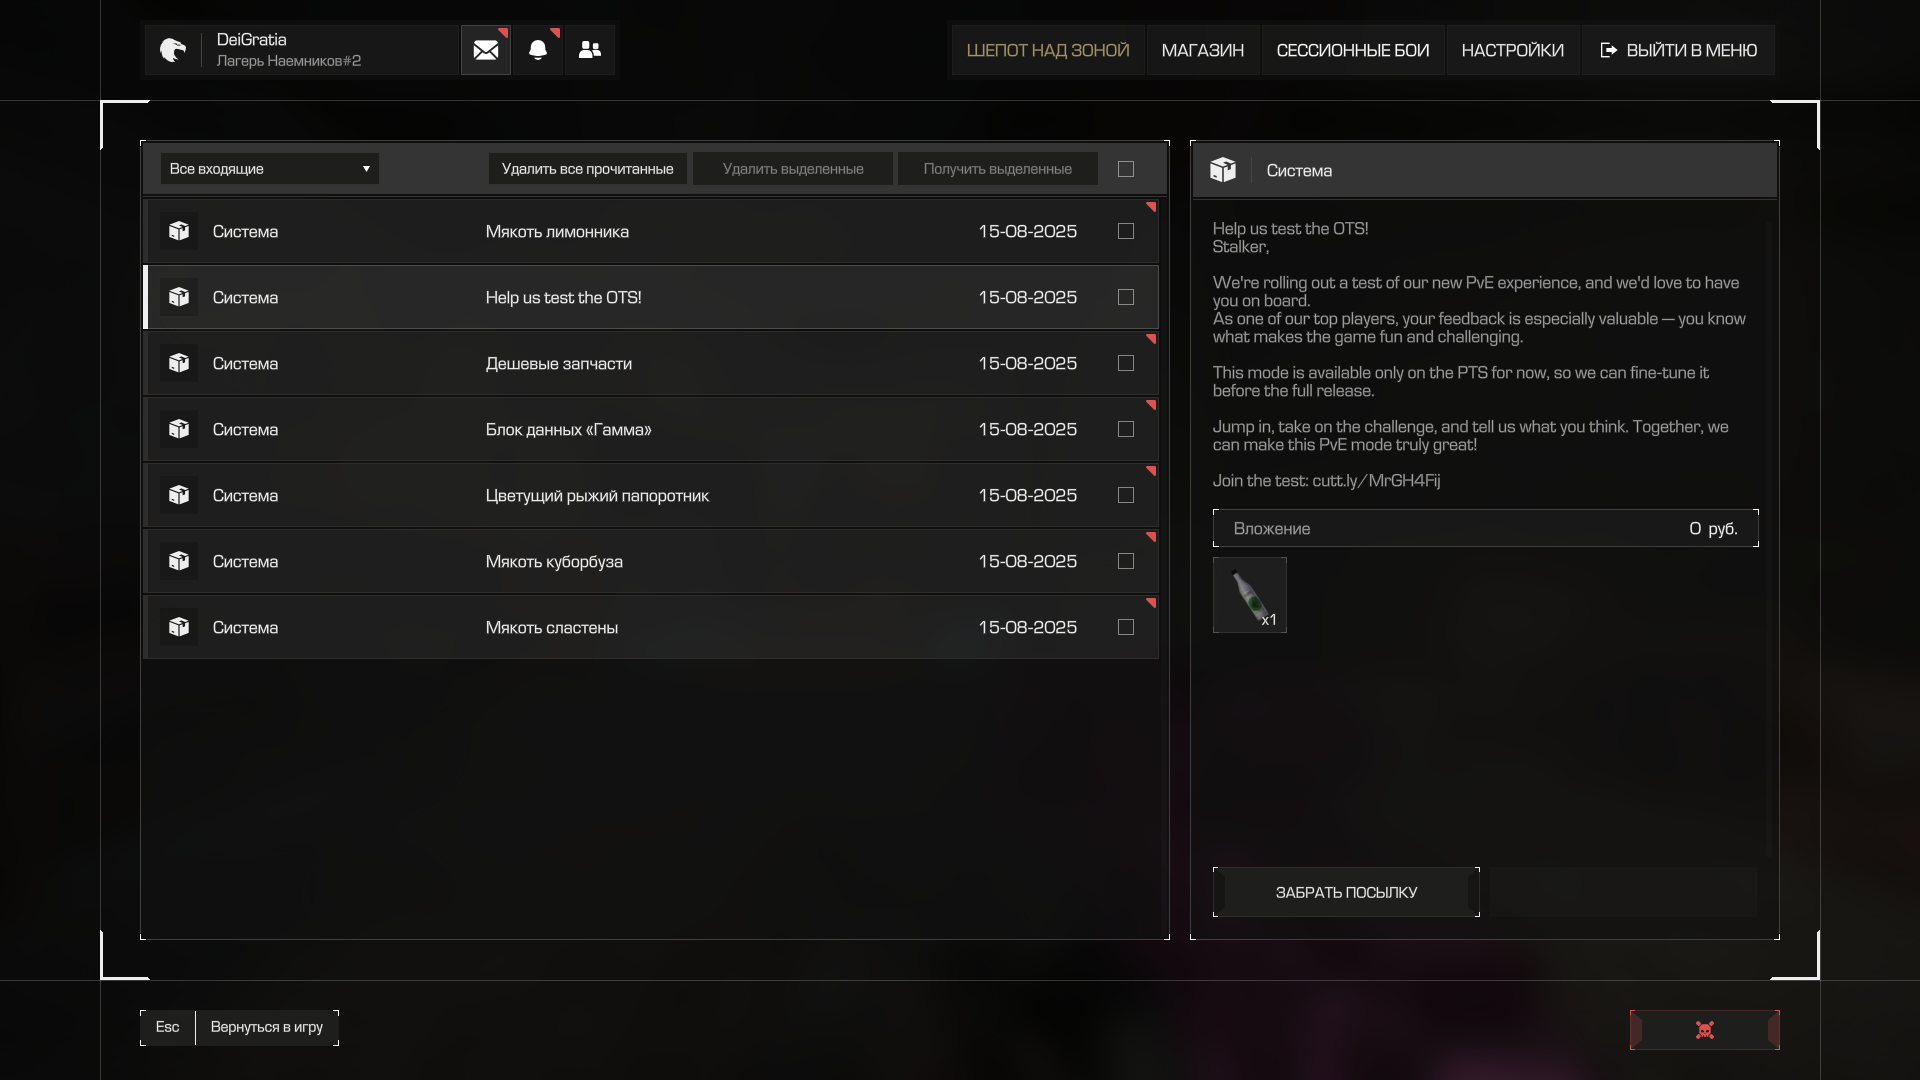Viewport: 1920px width, 1080px height.
Task: Open the Магазин menu tab
Action: coord(1203,50)
